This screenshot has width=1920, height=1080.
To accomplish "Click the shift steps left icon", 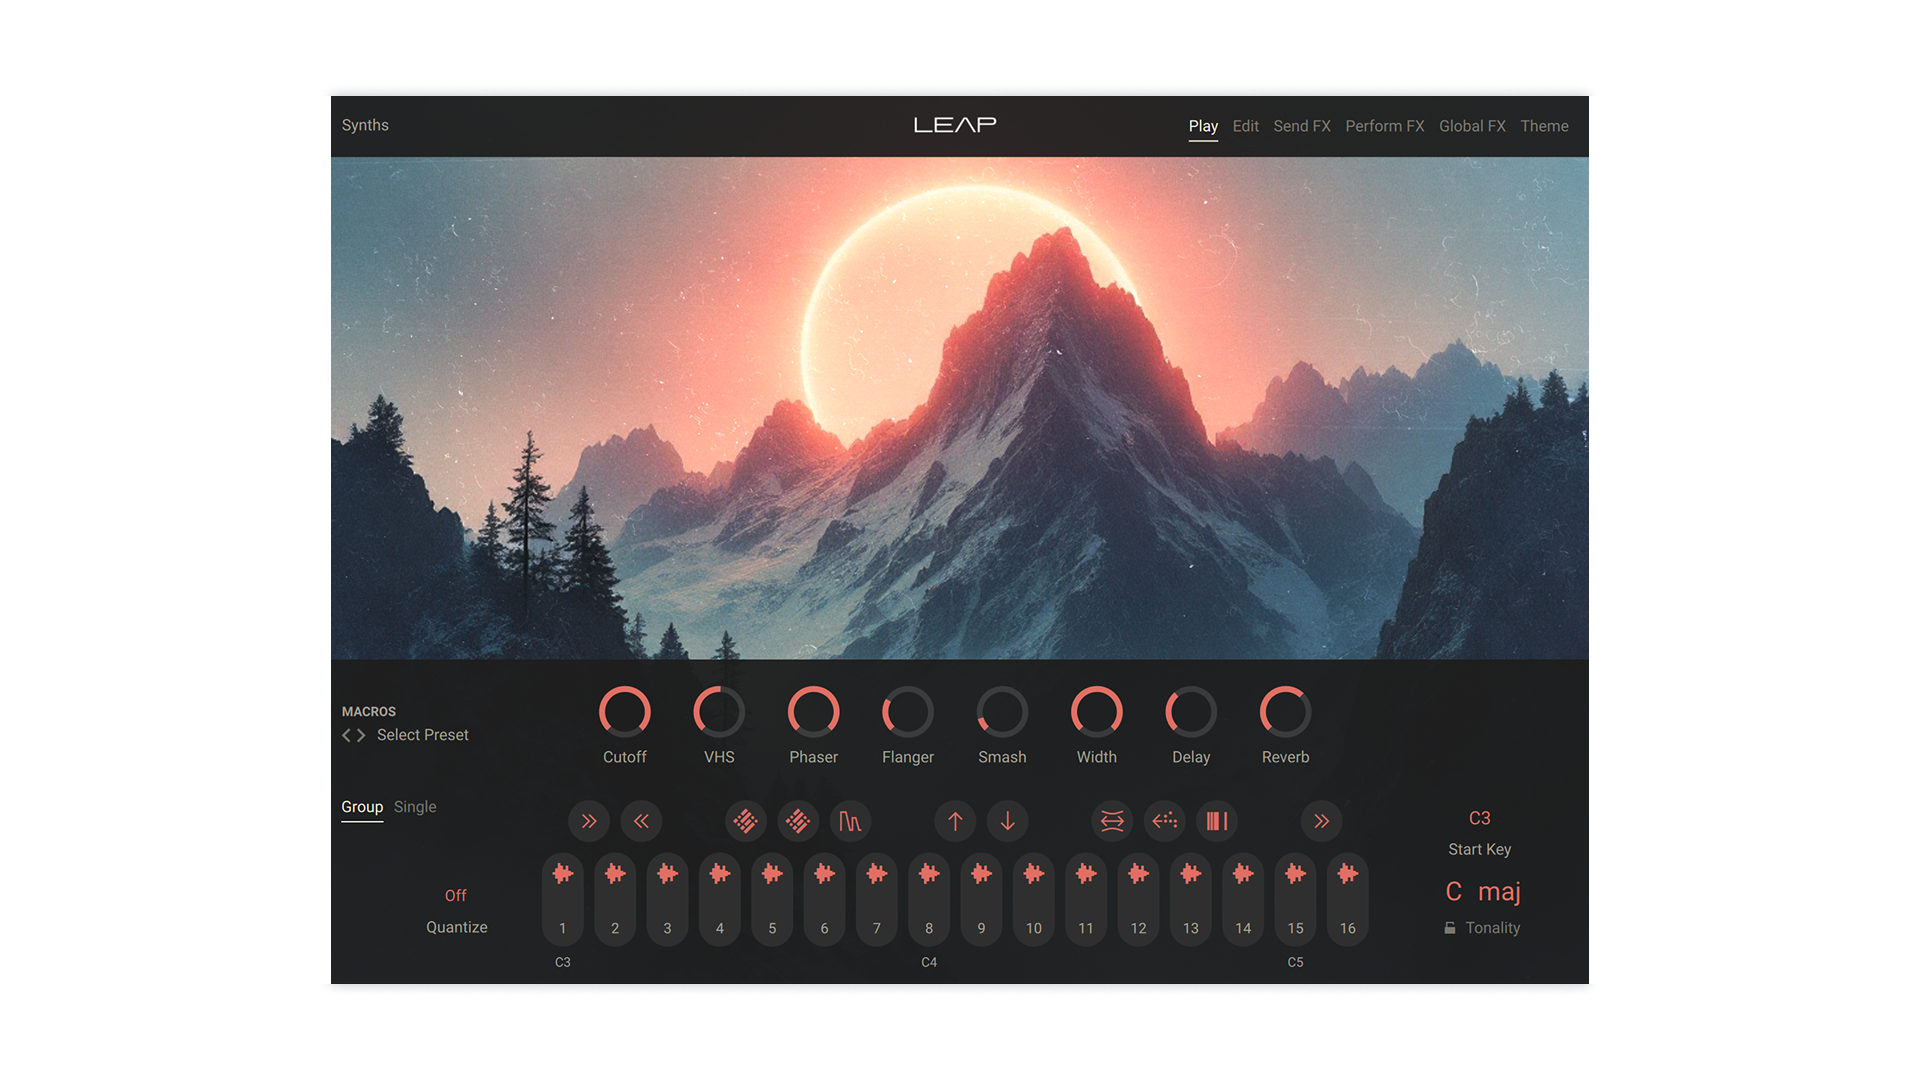I will point(641,821).
